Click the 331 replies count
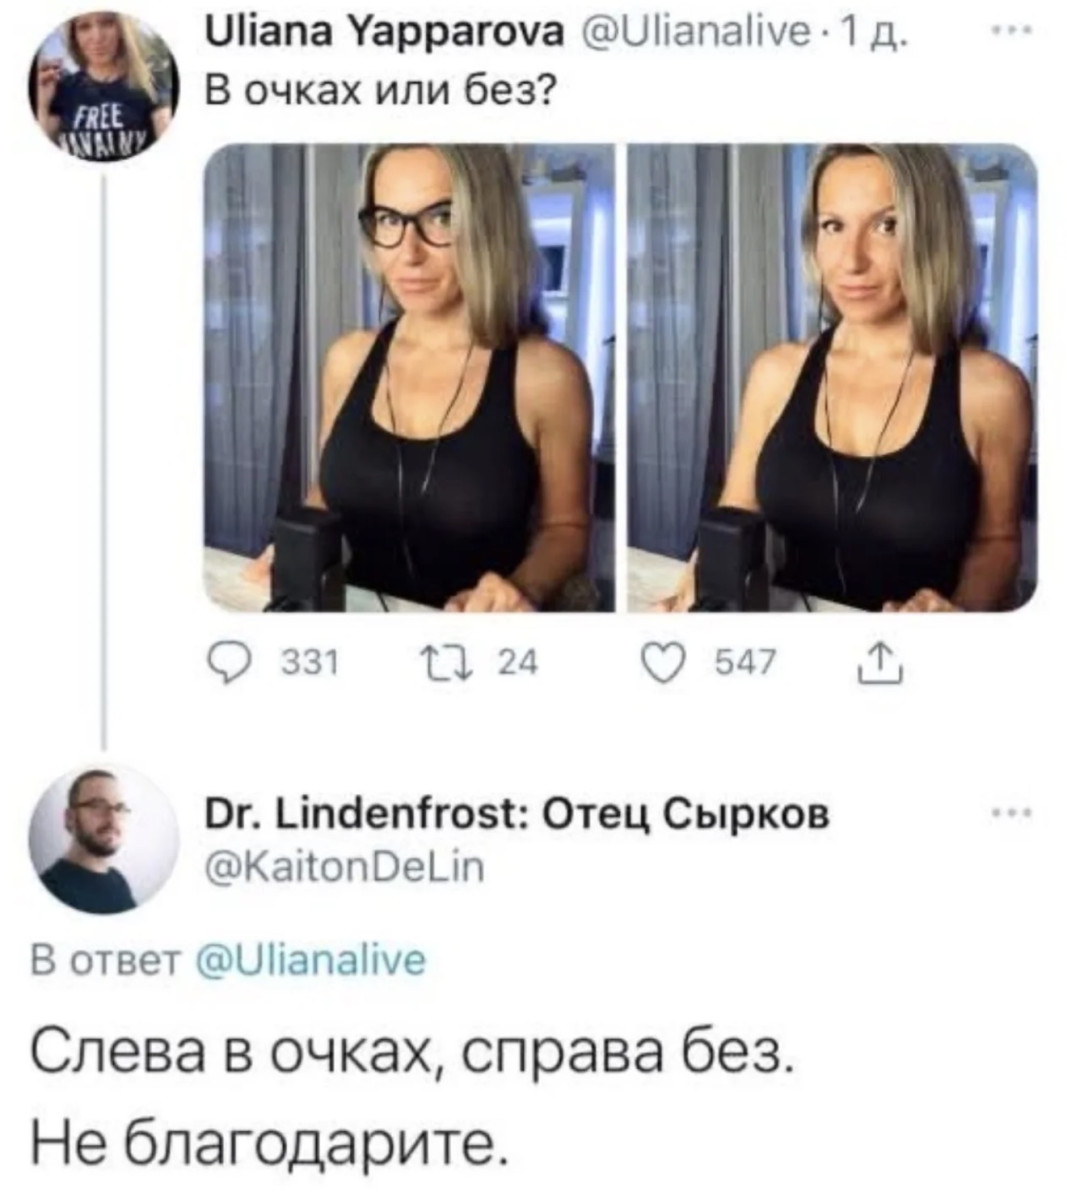This screenshot has width=1067, height=1200. point(310,662)
